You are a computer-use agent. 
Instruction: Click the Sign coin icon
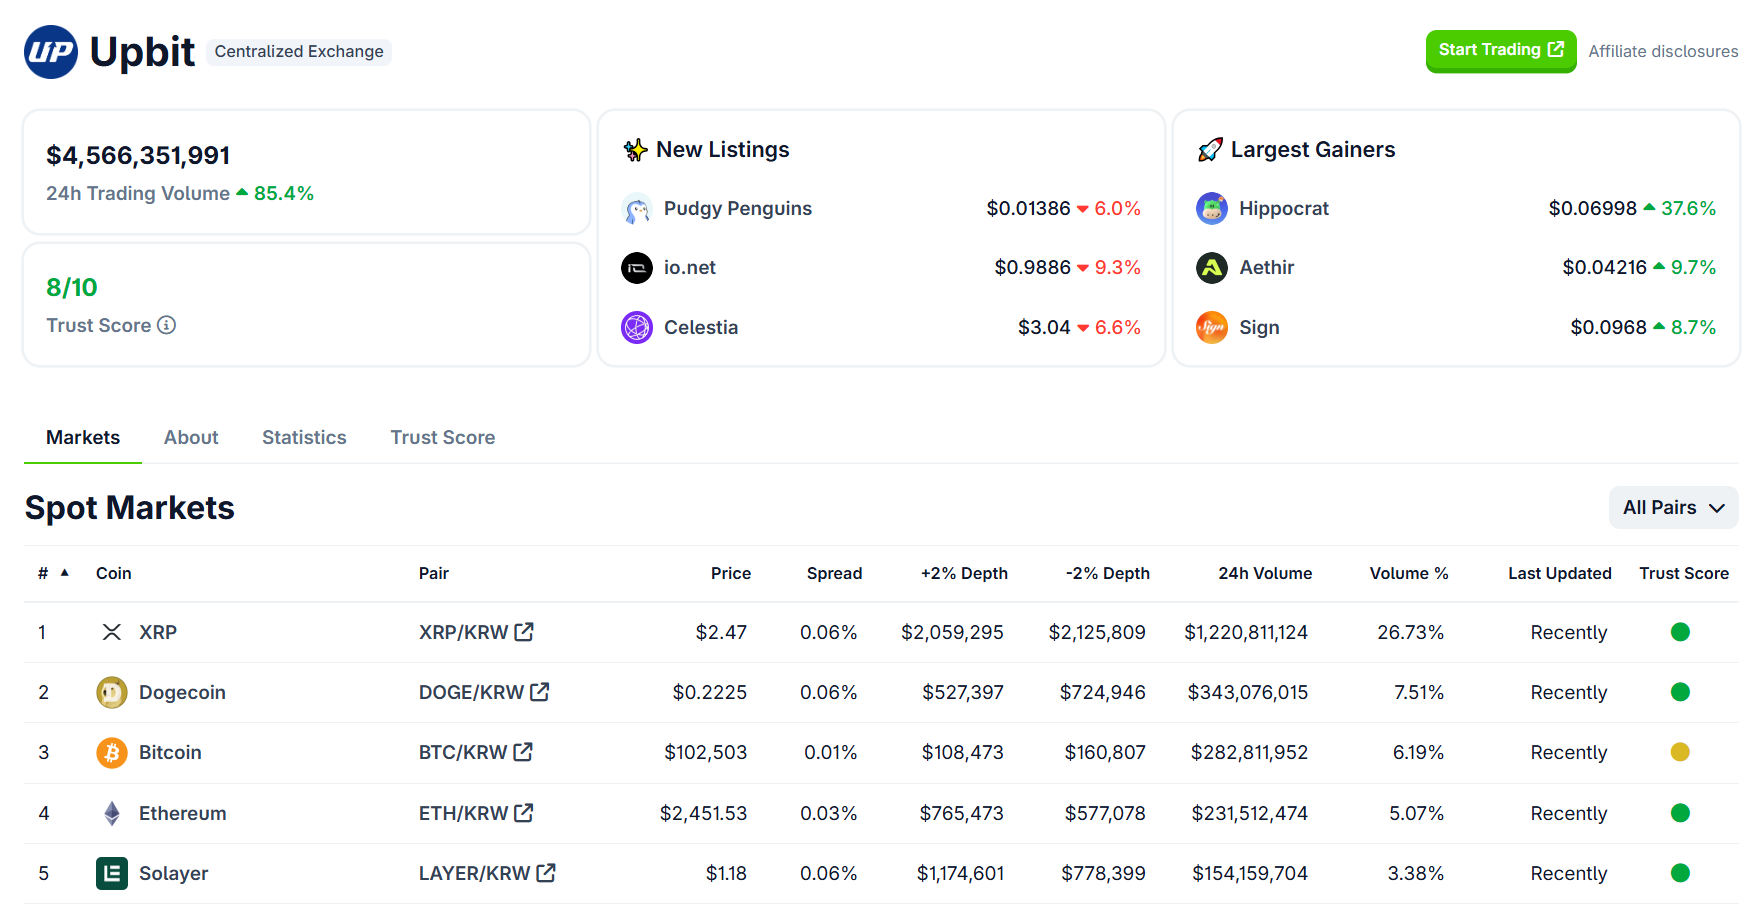click(1212, 327)
